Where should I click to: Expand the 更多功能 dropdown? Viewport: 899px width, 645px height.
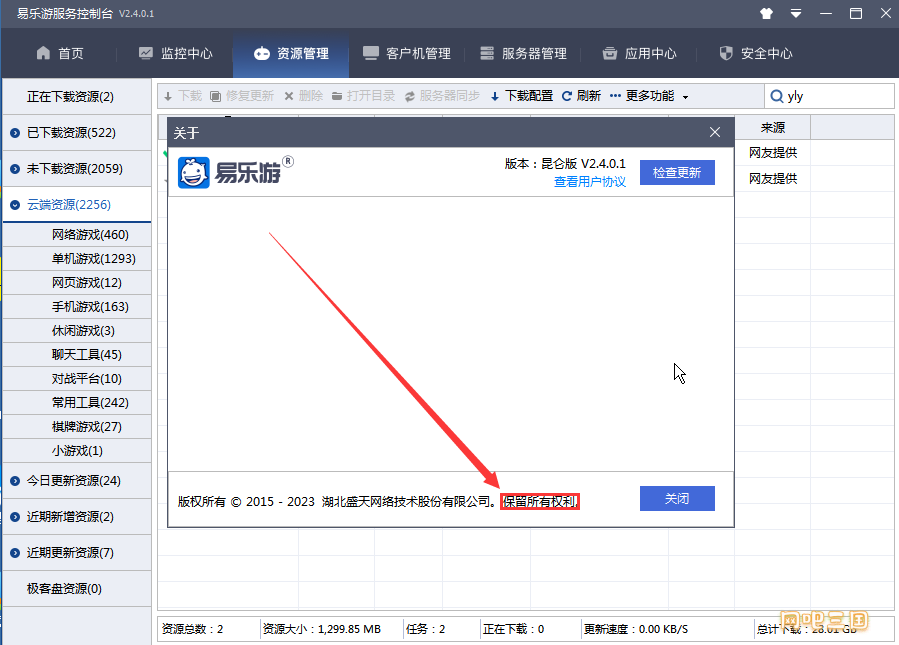pyautogui.click(x=684, y=97)
